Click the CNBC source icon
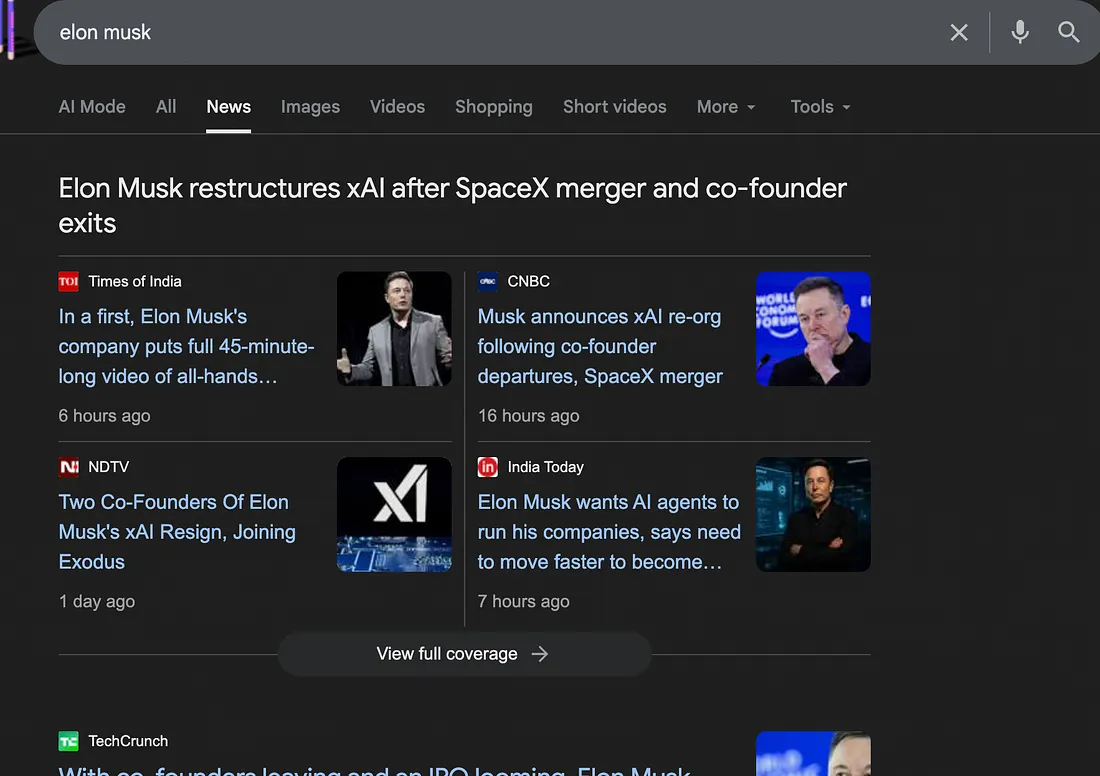1100x776 pixels. pyautogui.click(x=487, y=281)
